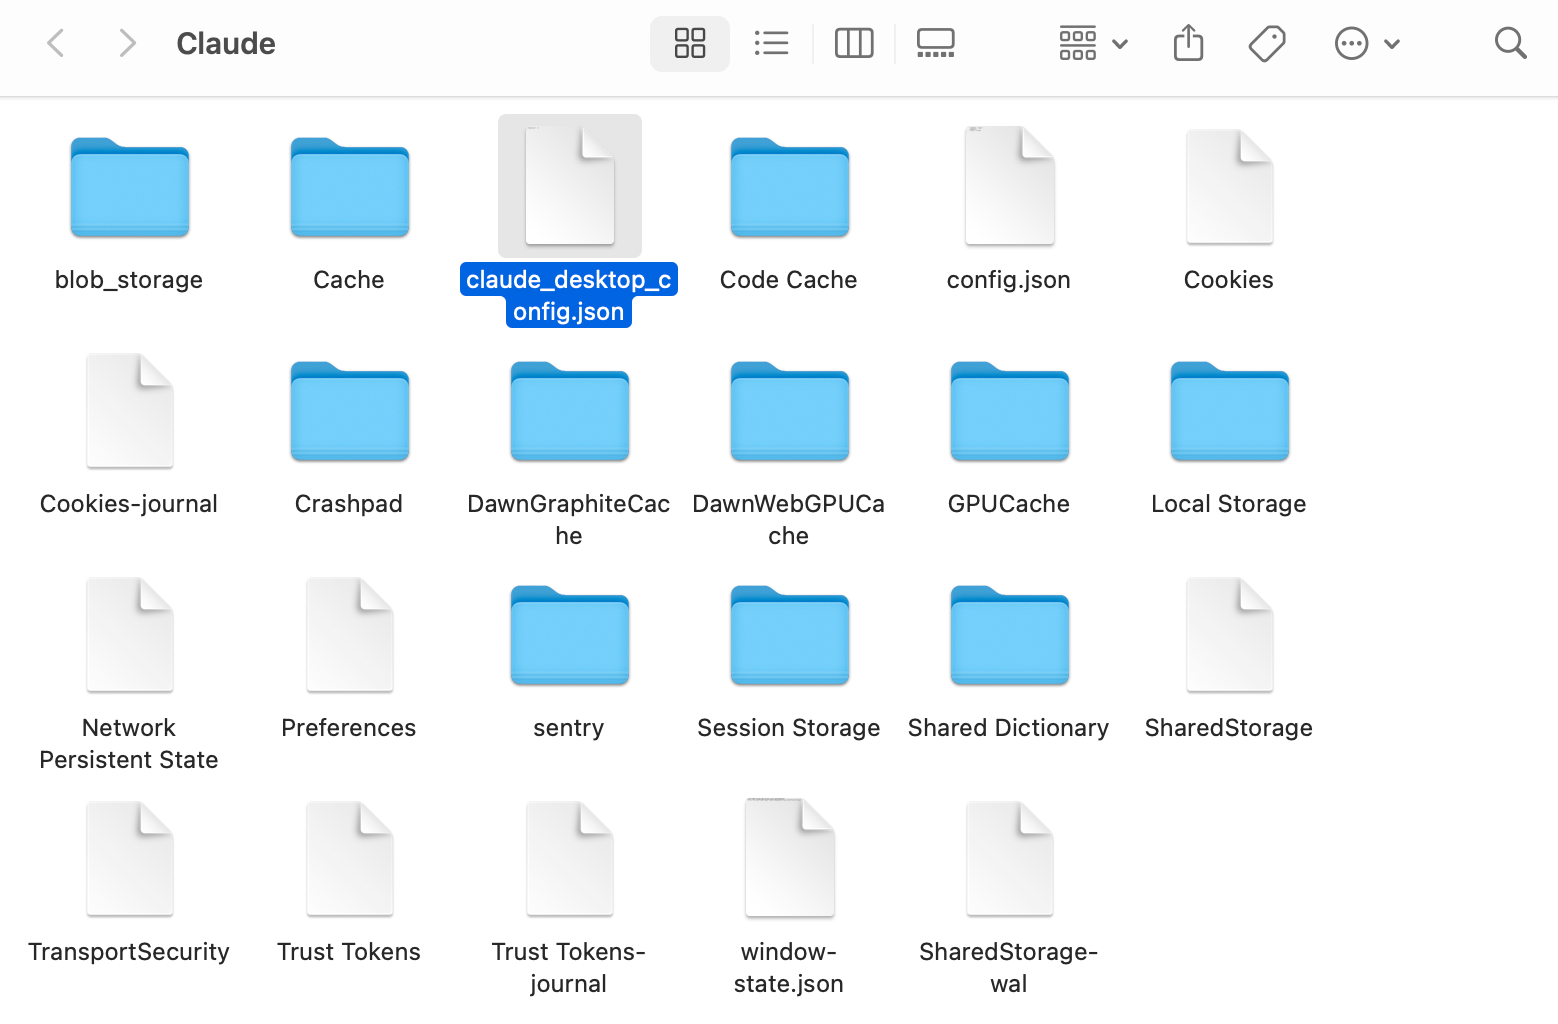Click the "DawnWebGPUCache" name label
Screen dimensions: 1558x1024
click(x=789, y=520)
